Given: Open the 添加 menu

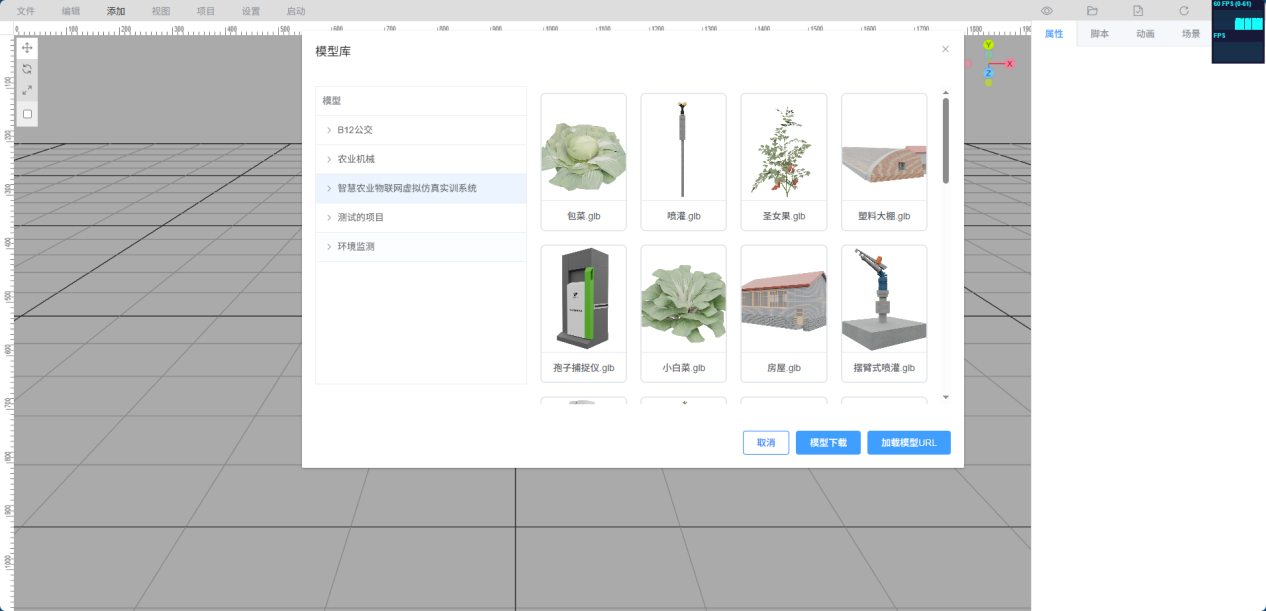Looking at the screenshot, I should pyautogui.click(x=116, y=11).
